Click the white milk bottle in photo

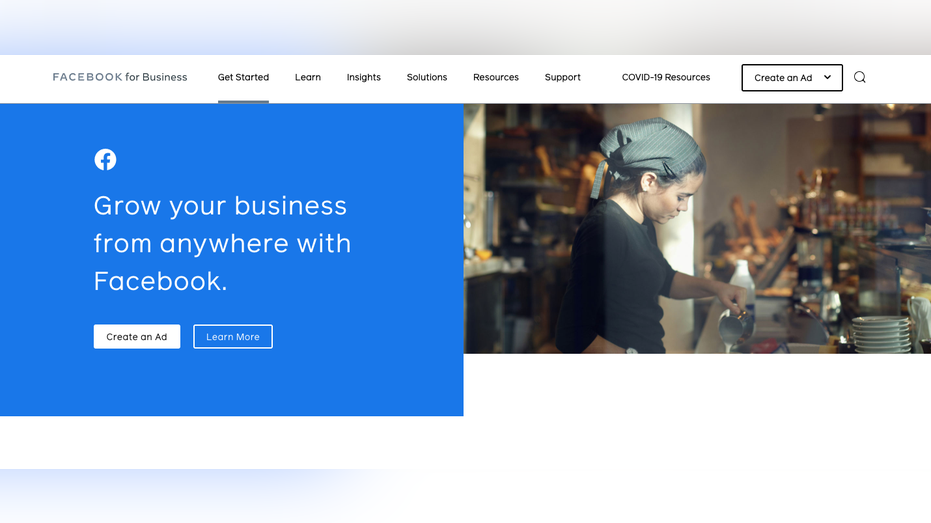pos(742,282)
